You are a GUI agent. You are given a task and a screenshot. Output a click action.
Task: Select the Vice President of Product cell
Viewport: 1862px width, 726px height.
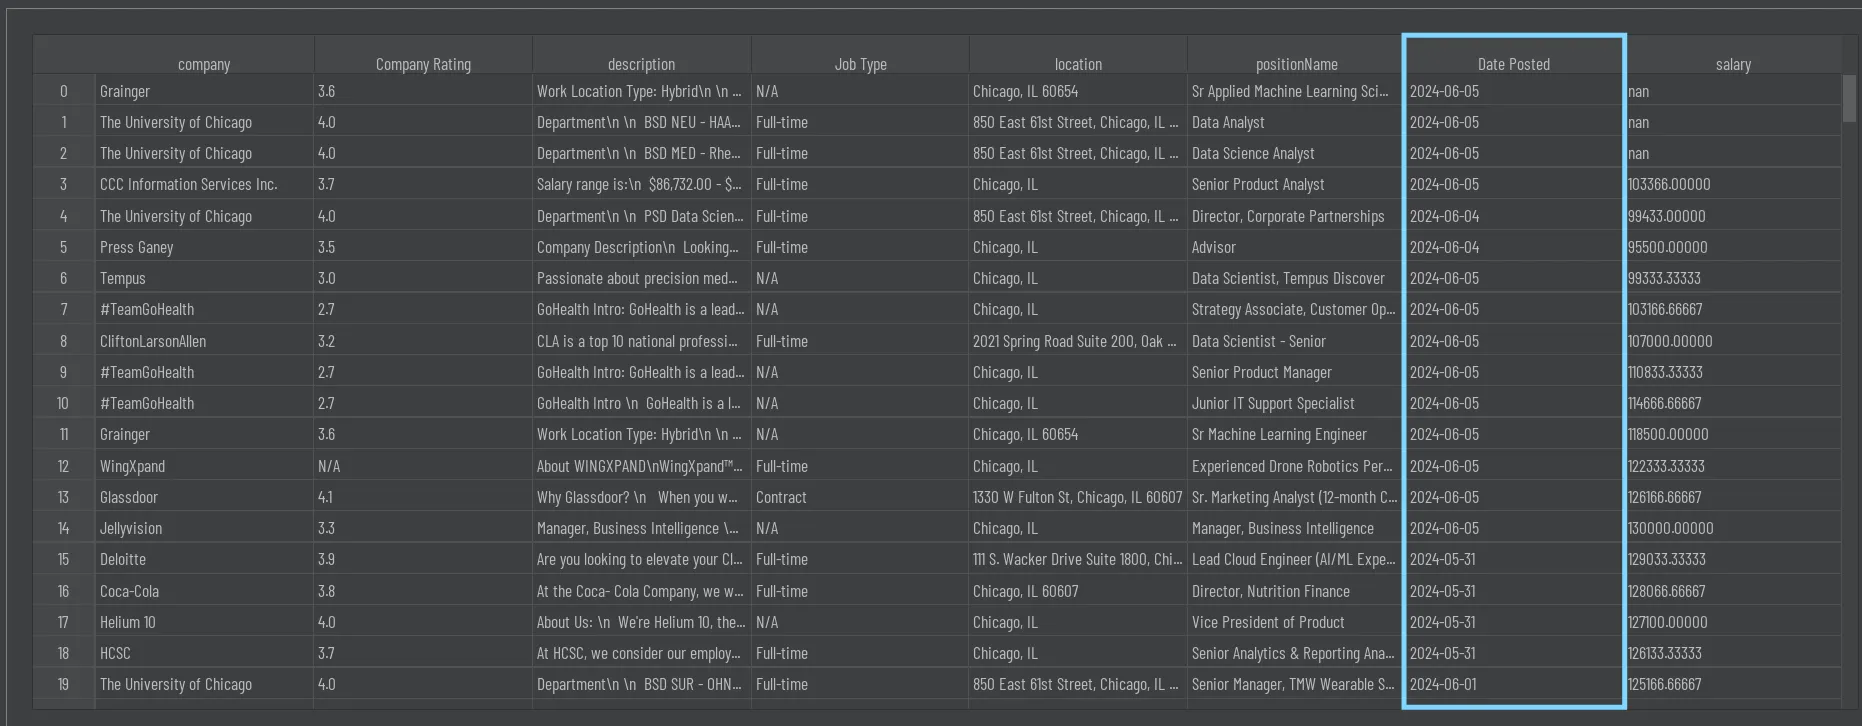tap(1268, 622)
